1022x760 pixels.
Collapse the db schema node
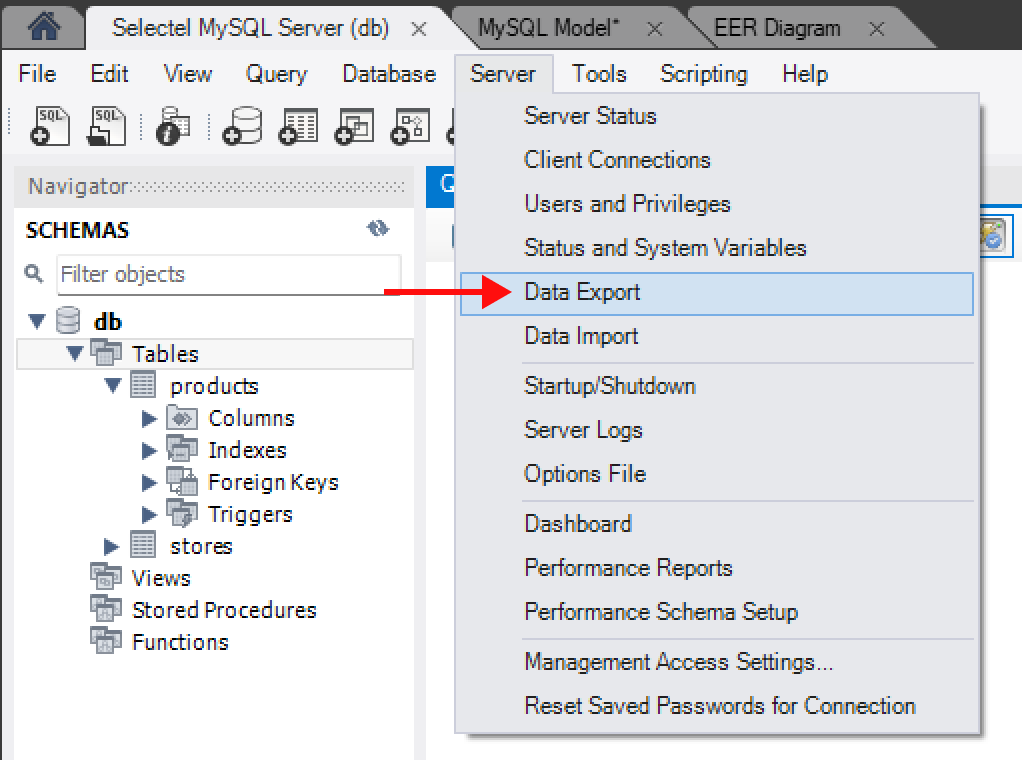click(x=37, y=321)
